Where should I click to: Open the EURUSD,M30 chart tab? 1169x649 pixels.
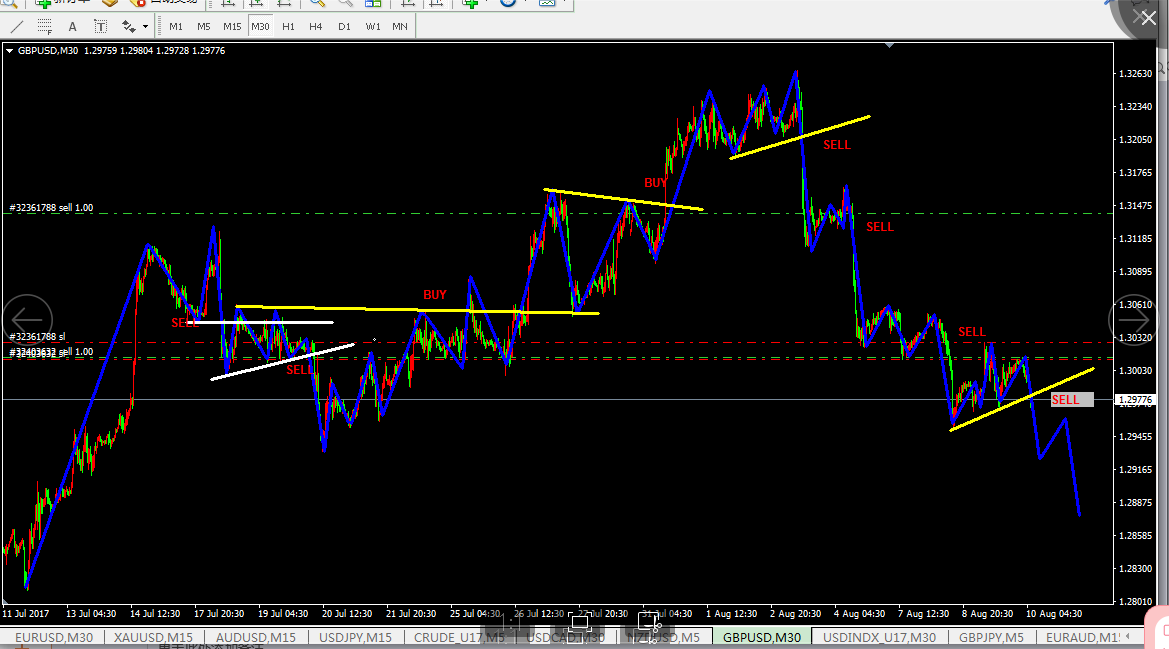click(x=54, y=638)
